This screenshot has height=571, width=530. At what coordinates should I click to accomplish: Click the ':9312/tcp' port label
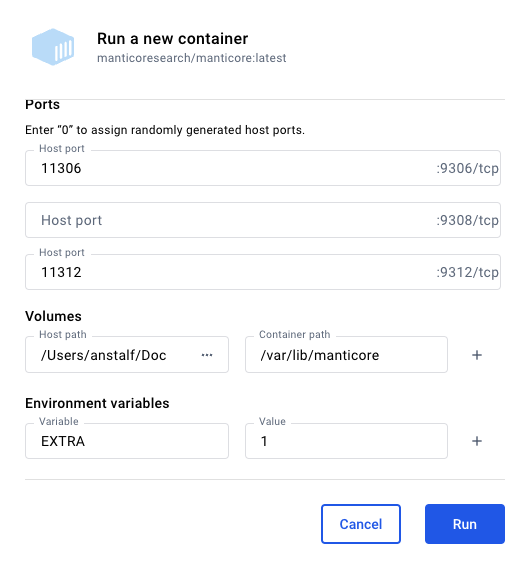pos(468,272)
